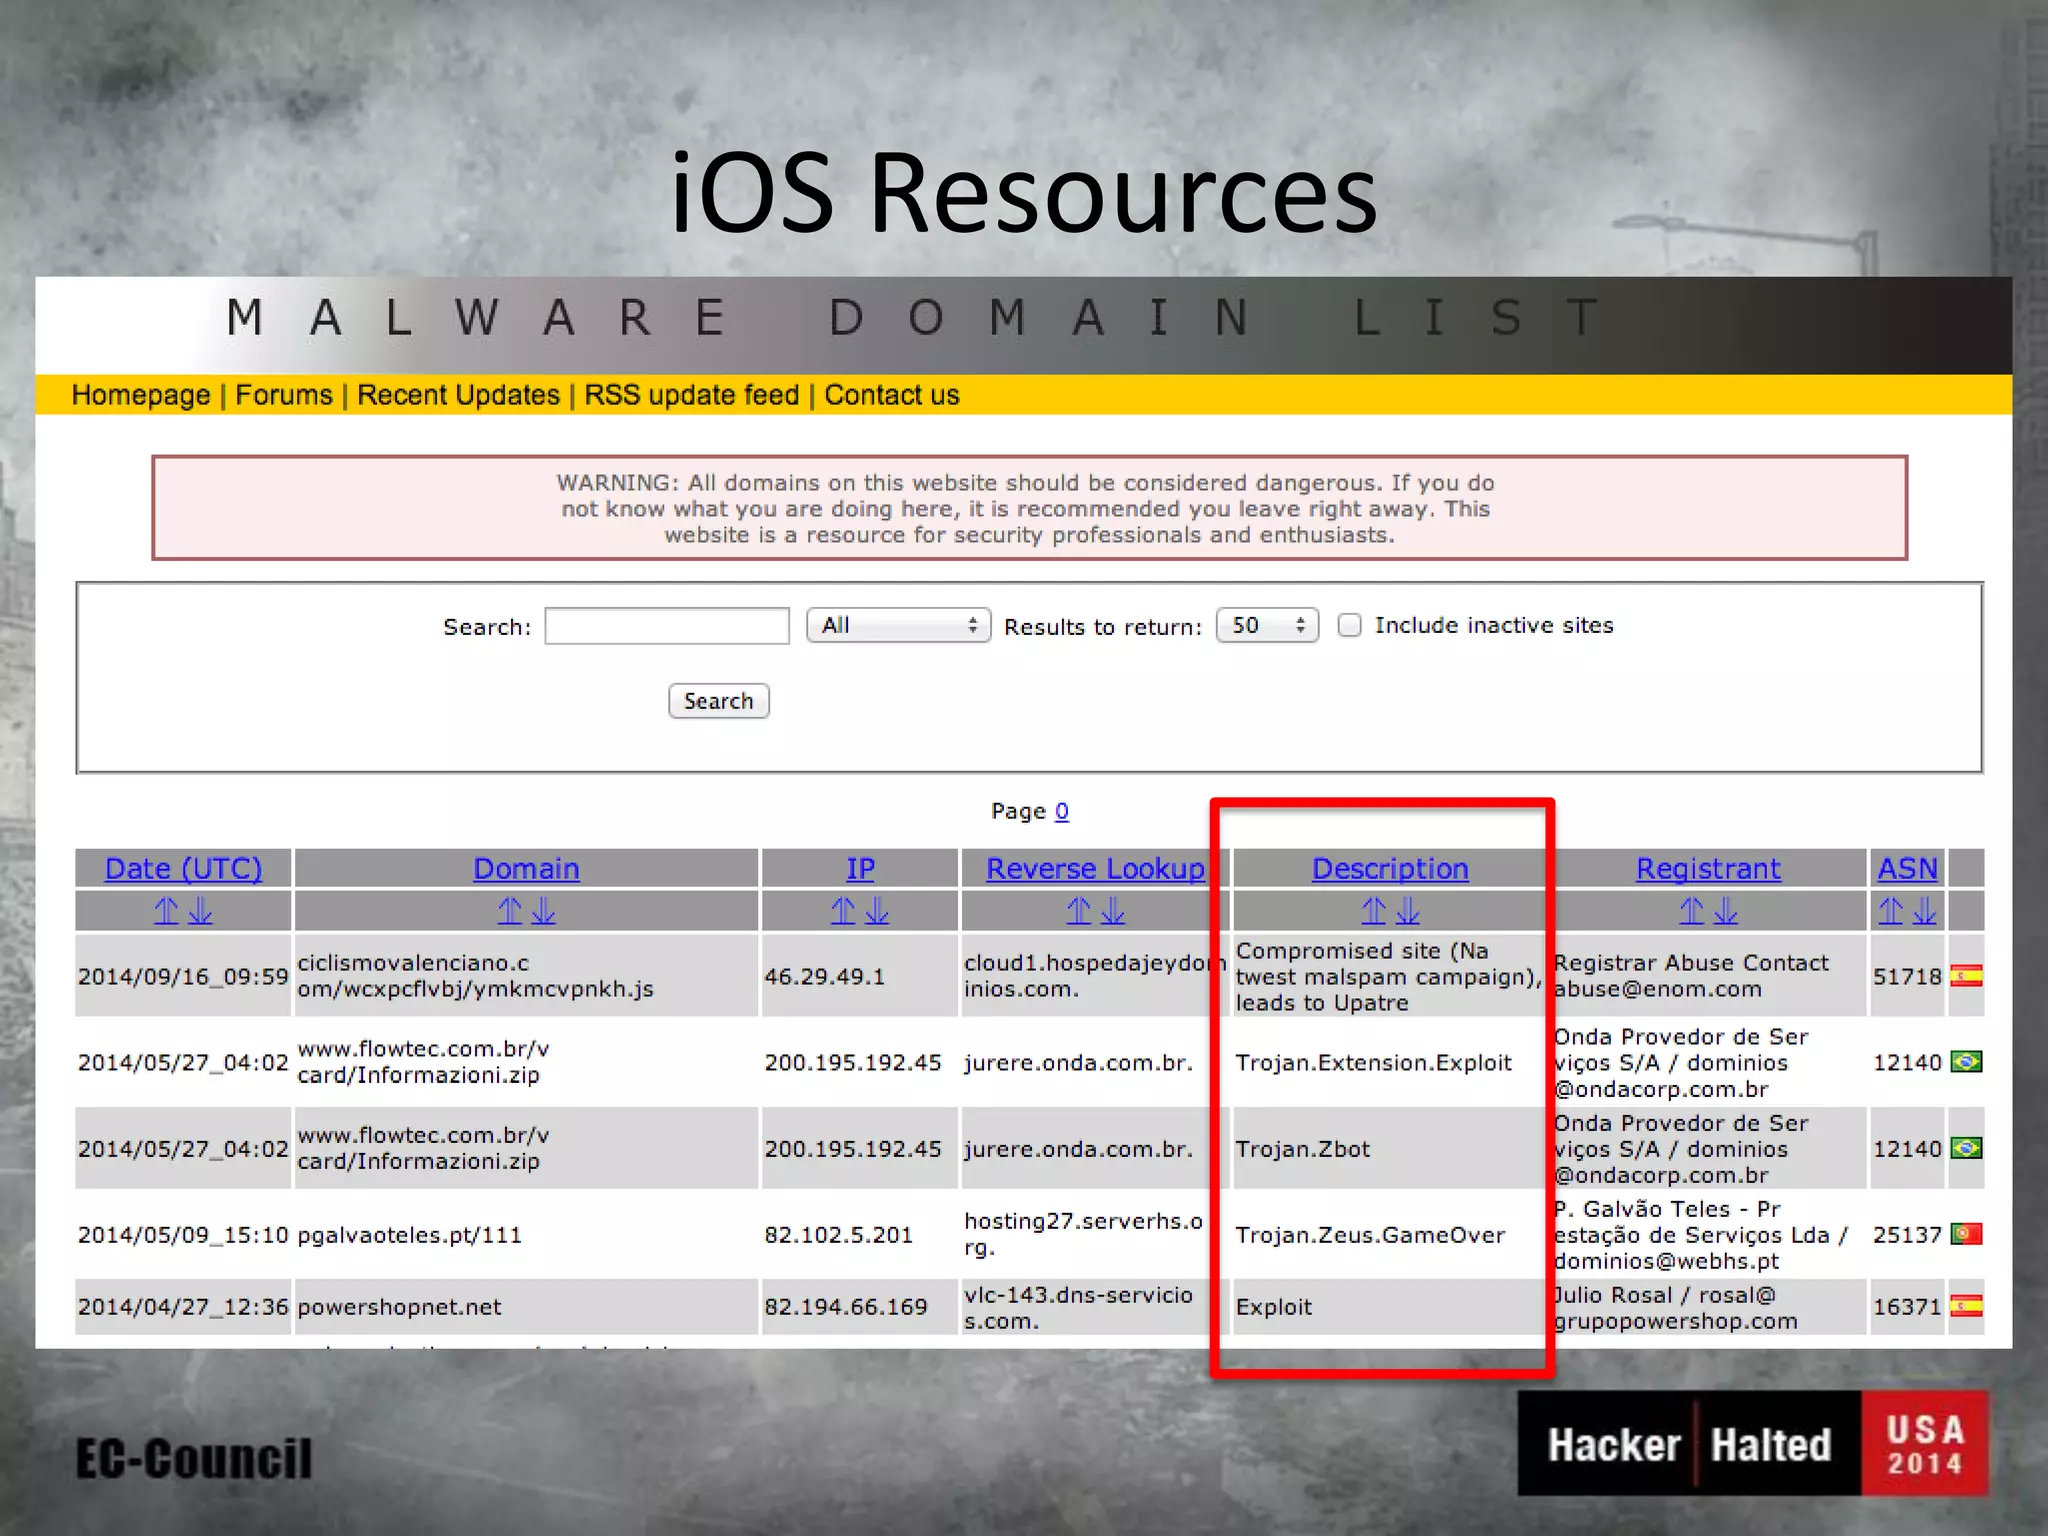The width and height of the screenshot is (2048, 1536).
Task: Sort ASN column descending arrow
Action: [1924, 911]
